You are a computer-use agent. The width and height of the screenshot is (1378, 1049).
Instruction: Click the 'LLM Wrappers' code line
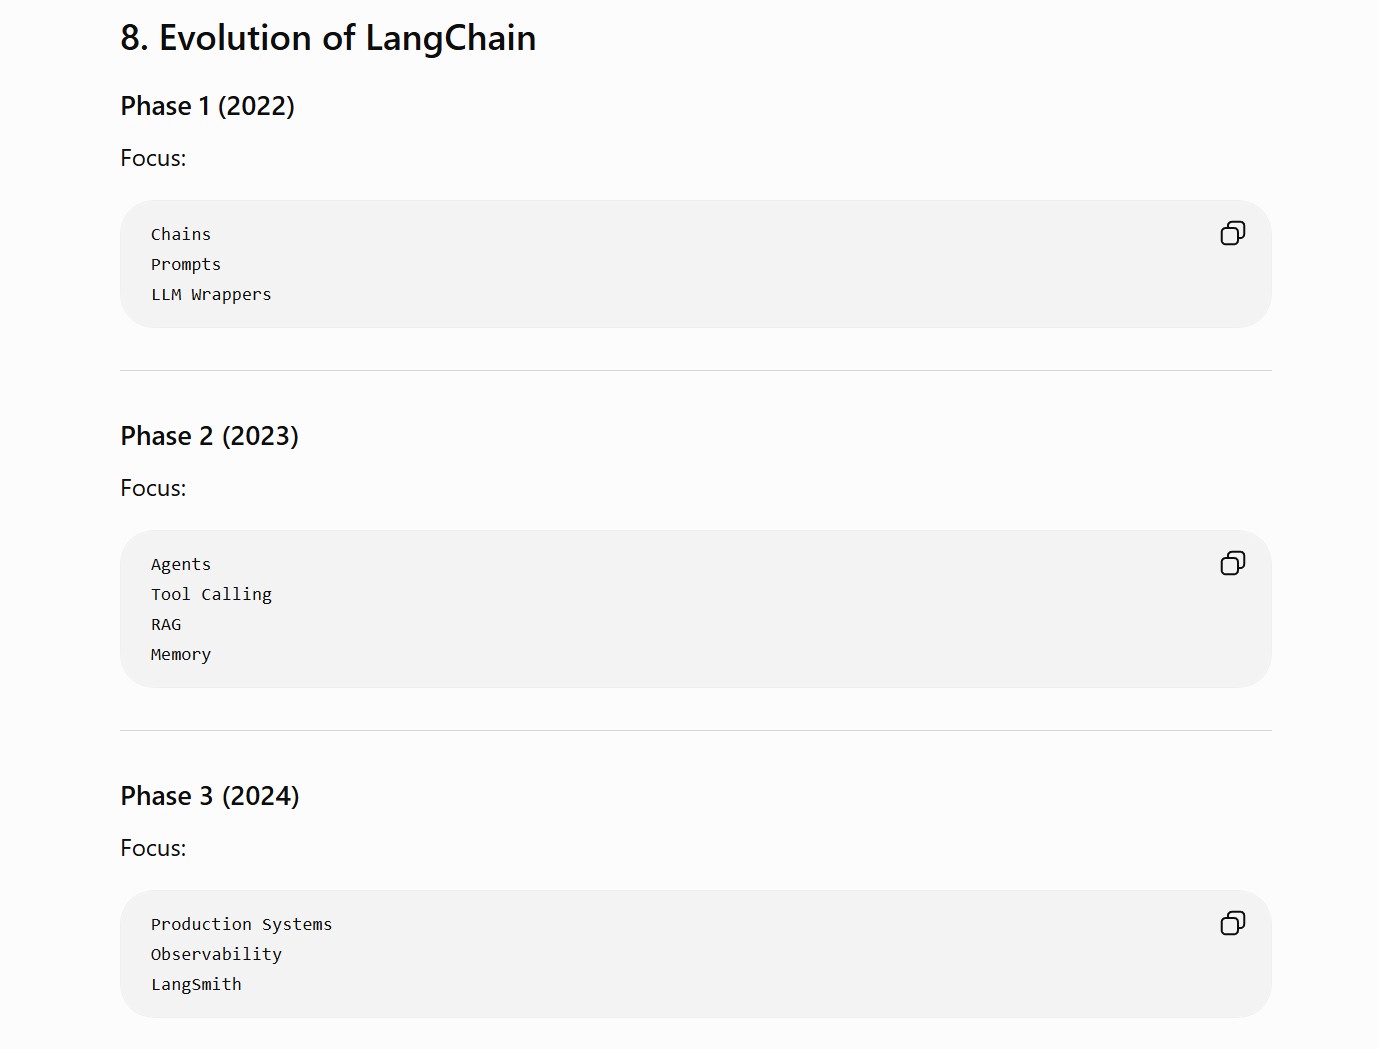[211, 294]
